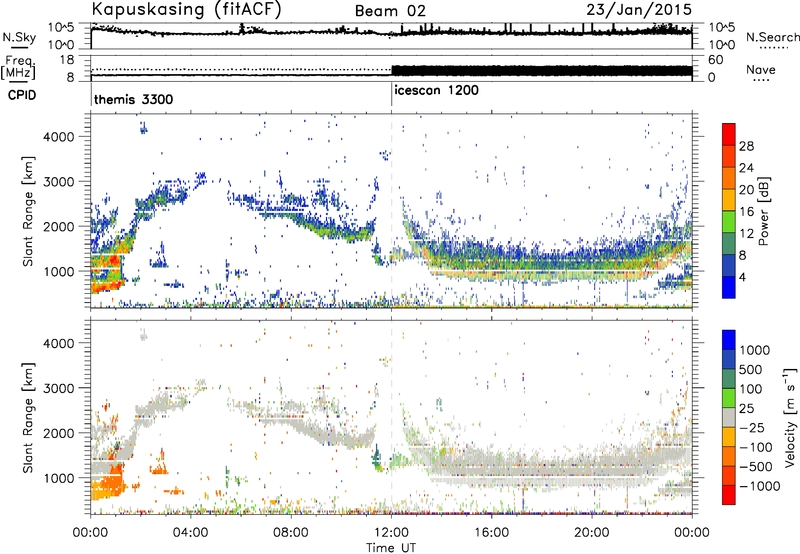The height and width of the screenshot is (554, 800).
Task: Click the '18' tick on frequency axis
Action: (x=67, y=59)
